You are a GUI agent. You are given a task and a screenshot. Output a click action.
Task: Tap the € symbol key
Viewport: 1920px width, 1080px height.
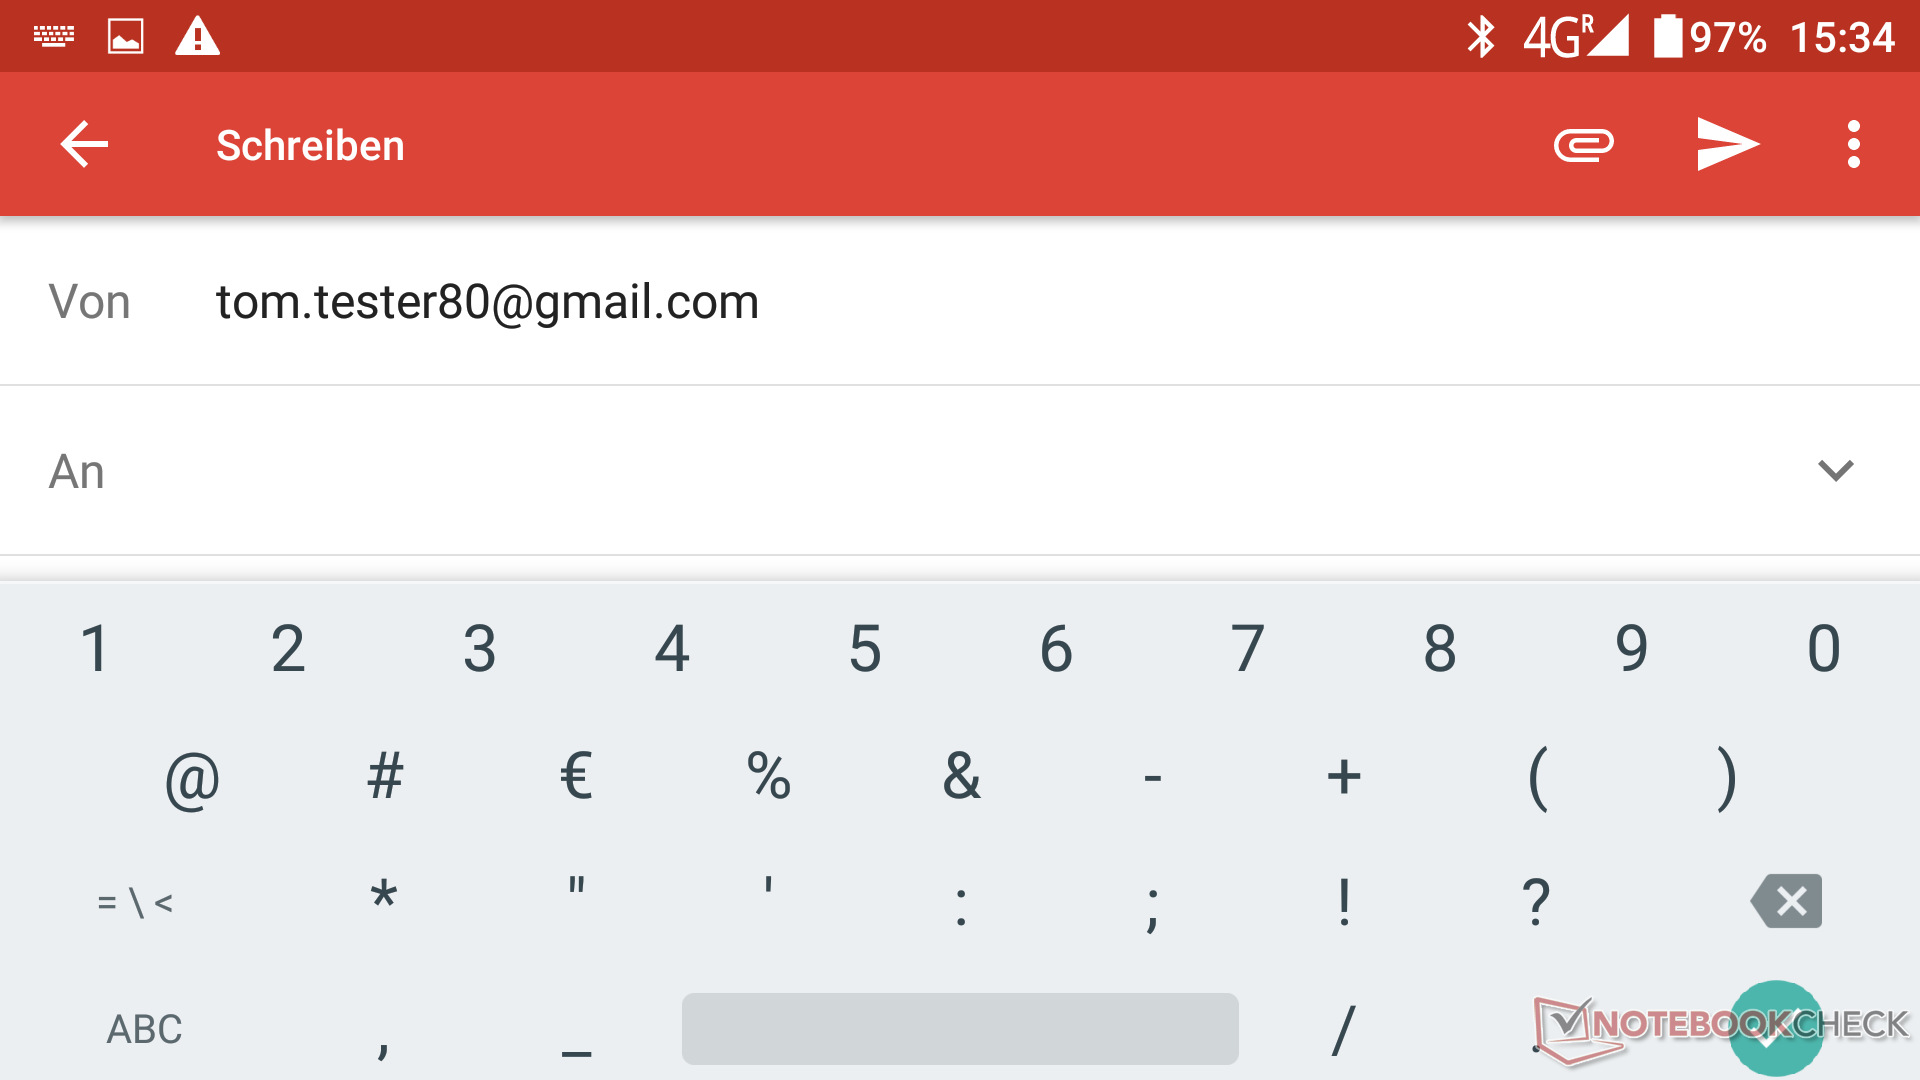click(x=576, y=775)
